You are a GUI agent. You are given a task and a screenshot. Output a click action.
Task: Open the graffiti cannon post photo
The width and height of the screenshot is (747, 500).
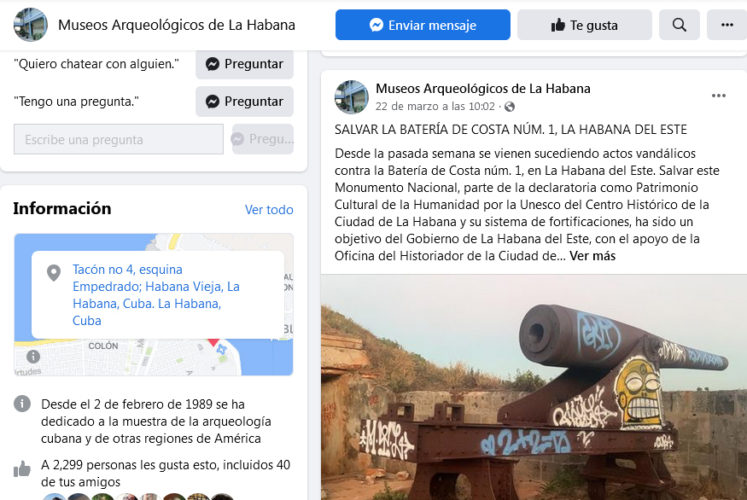(x=534, y=387)
